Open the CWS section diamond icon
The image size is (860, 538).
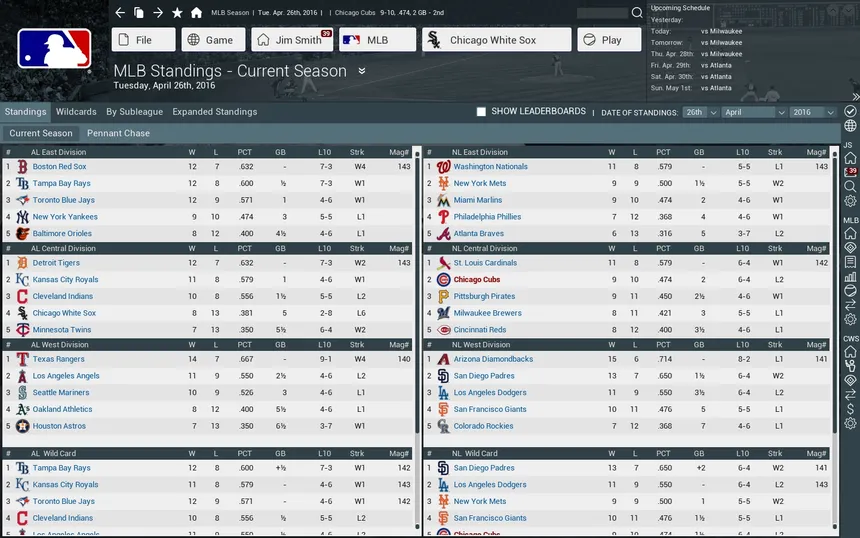(x=850, y=380)
